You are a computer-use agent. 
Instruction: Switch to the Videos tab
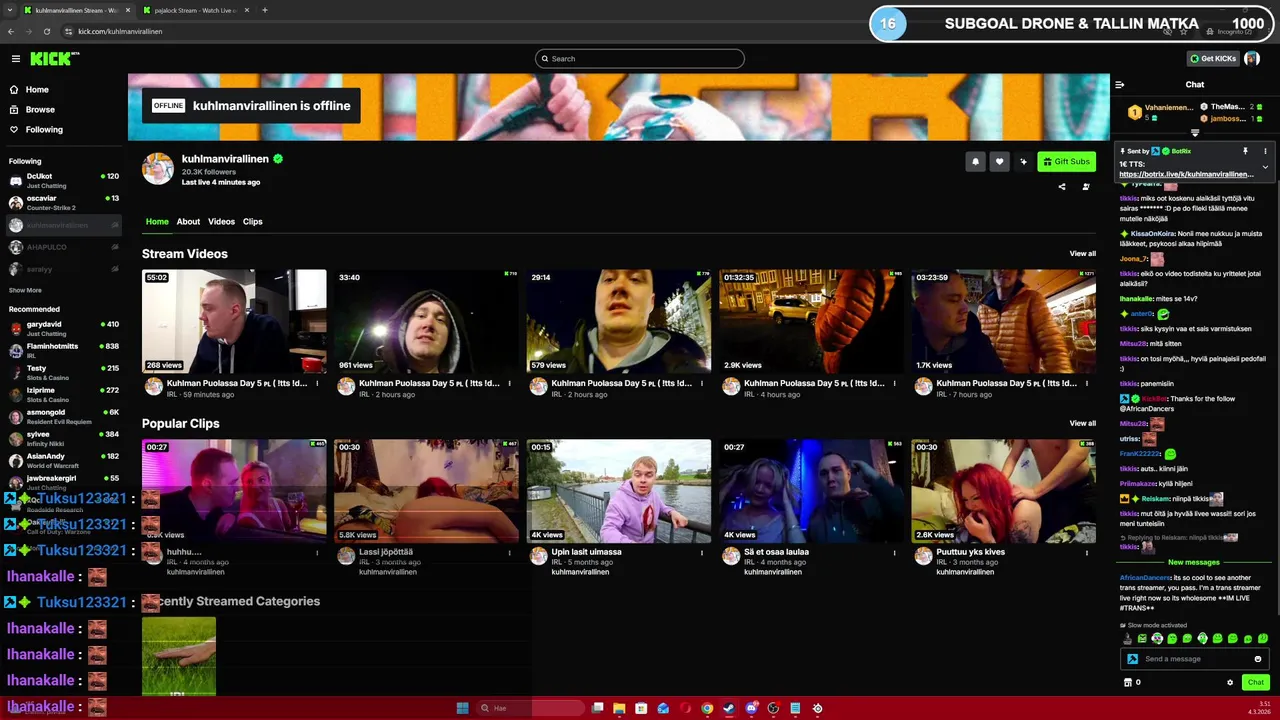point(221,222)
